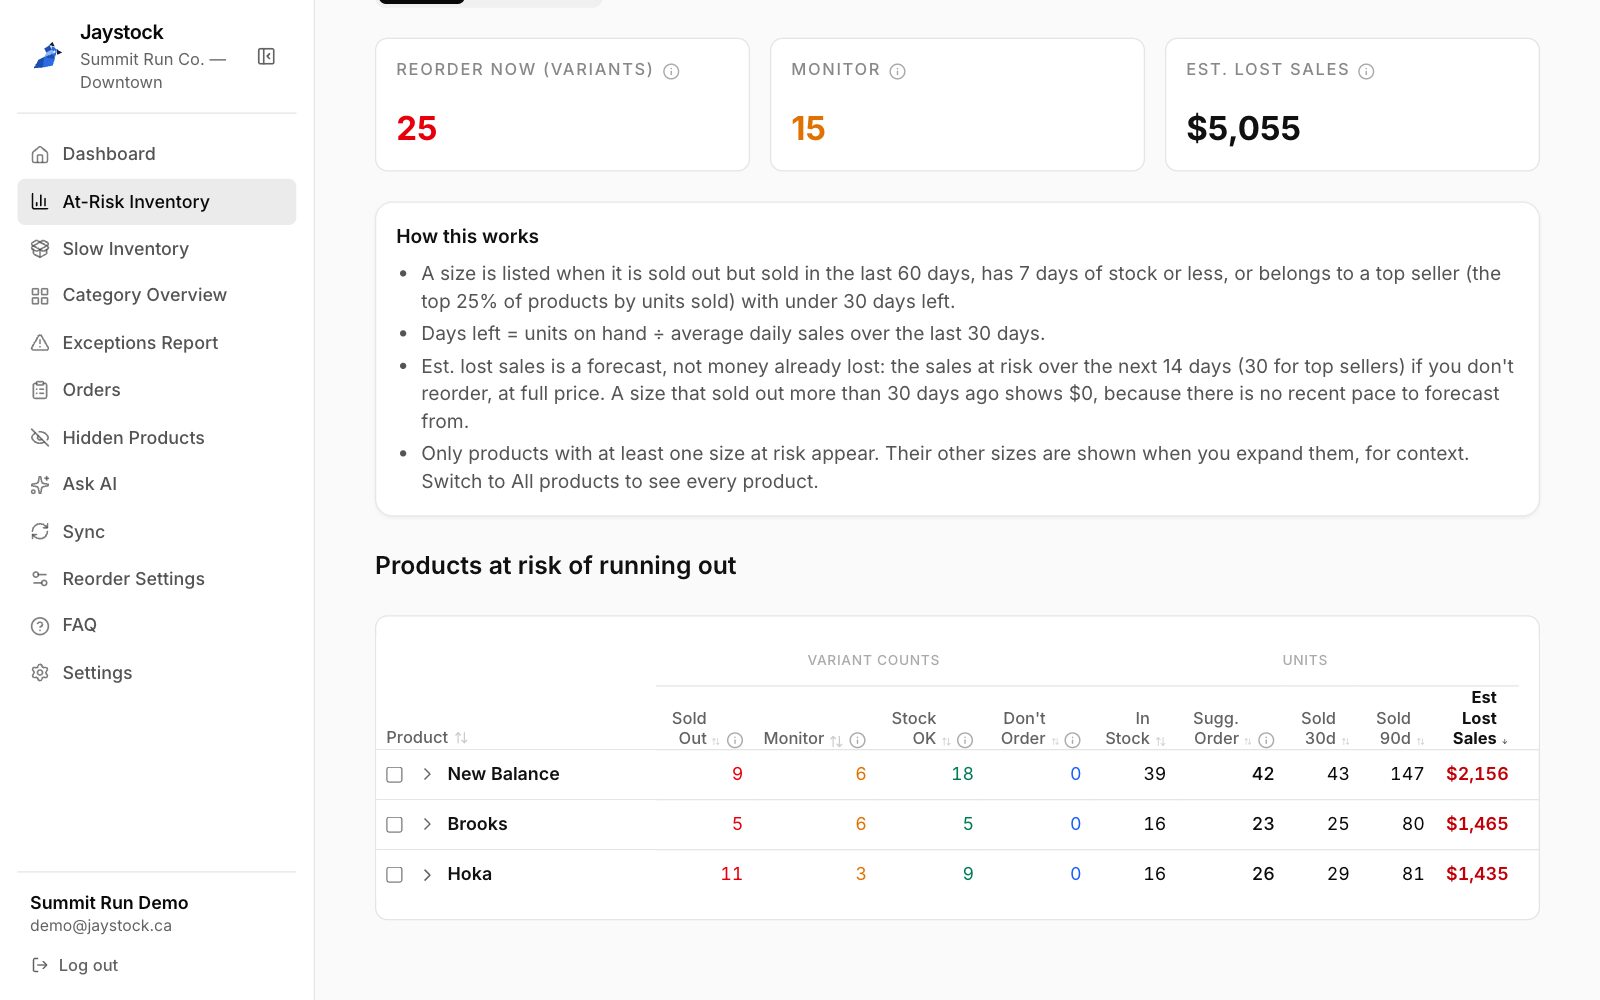View Hidden Products

pos(157,438)
